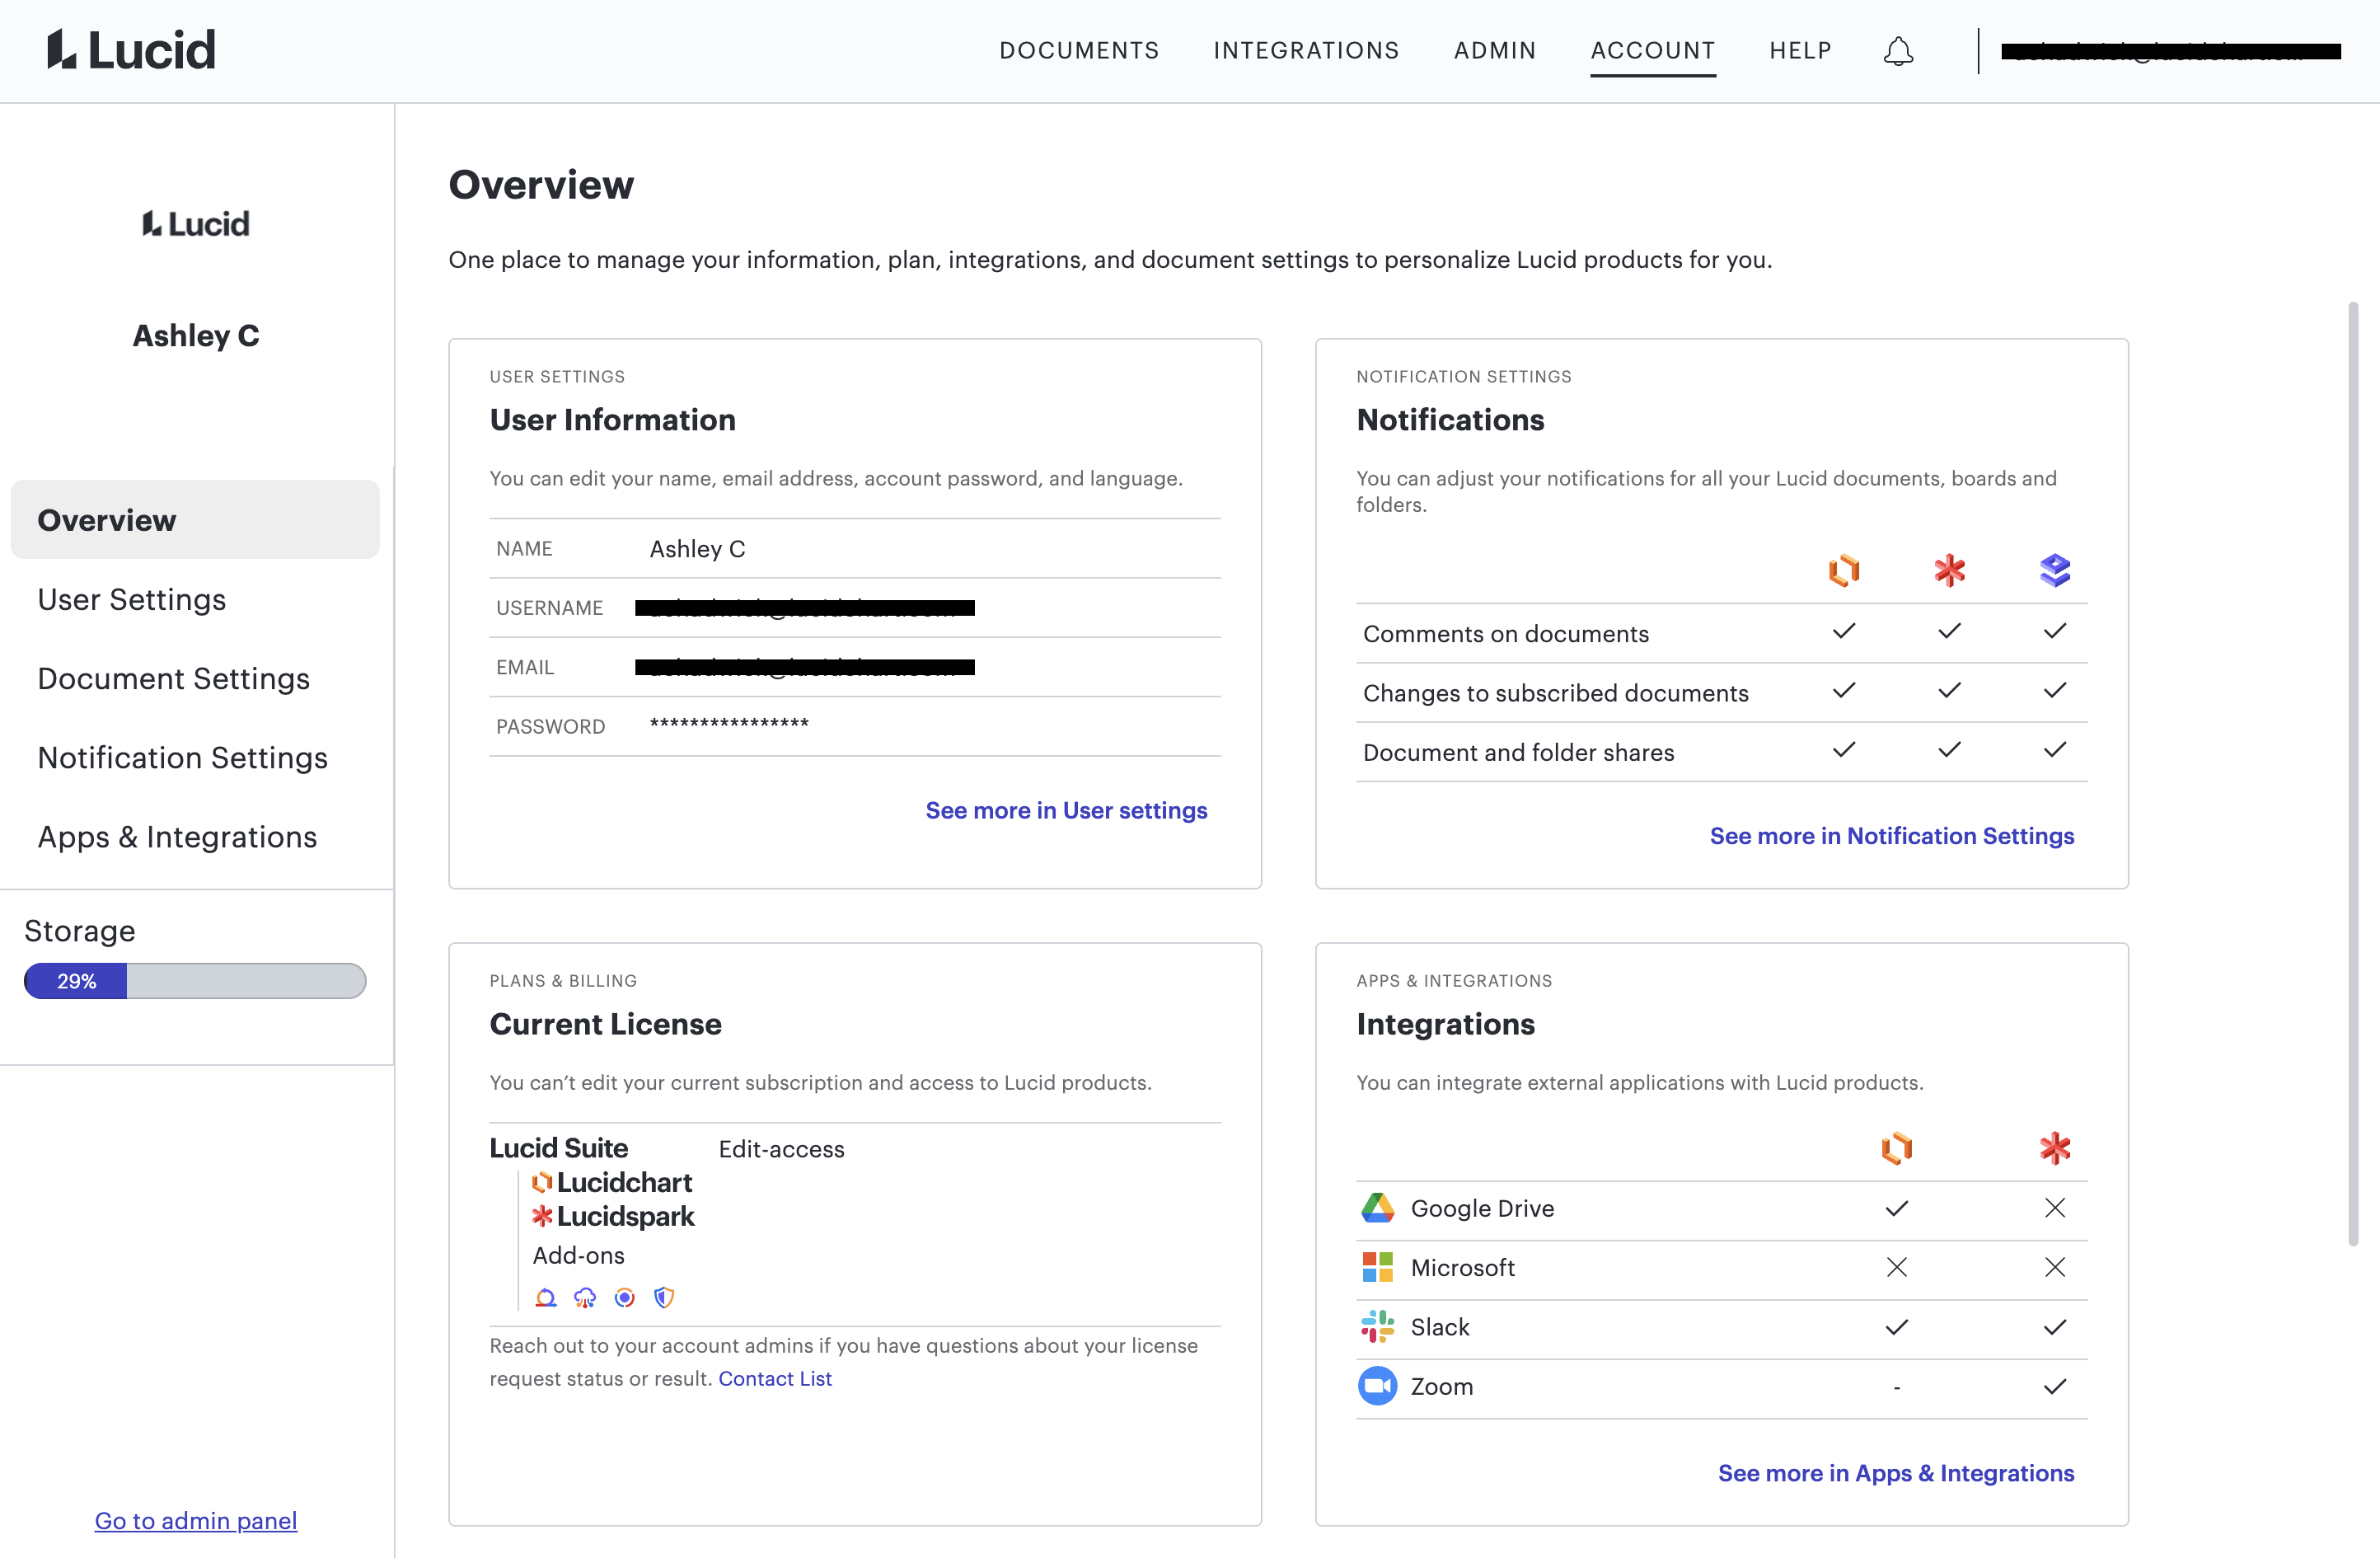Click the password field row
The image size is (2380, 1558).
tap(854, 727)
